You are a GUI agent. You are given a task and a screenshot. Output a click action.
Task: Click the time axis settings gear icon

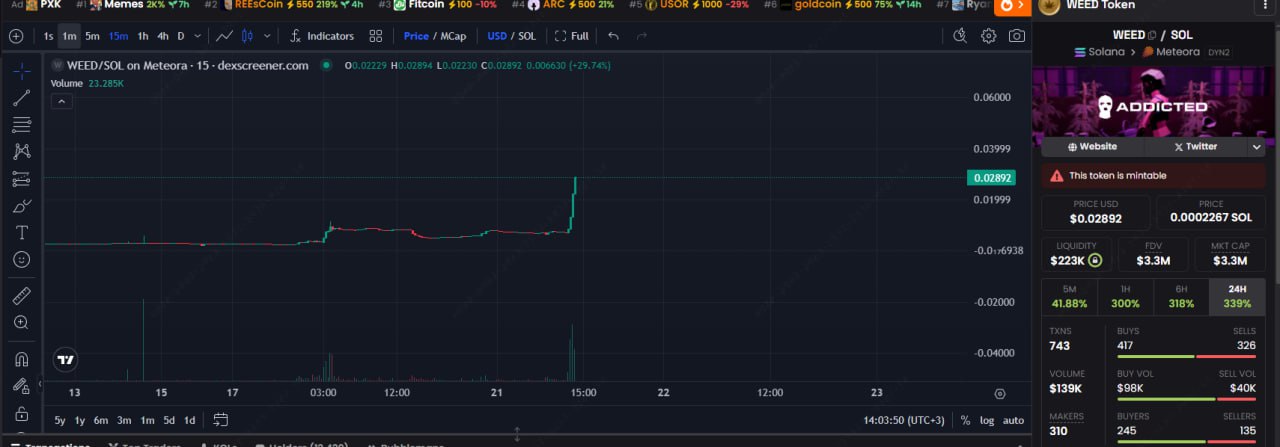1000,394
